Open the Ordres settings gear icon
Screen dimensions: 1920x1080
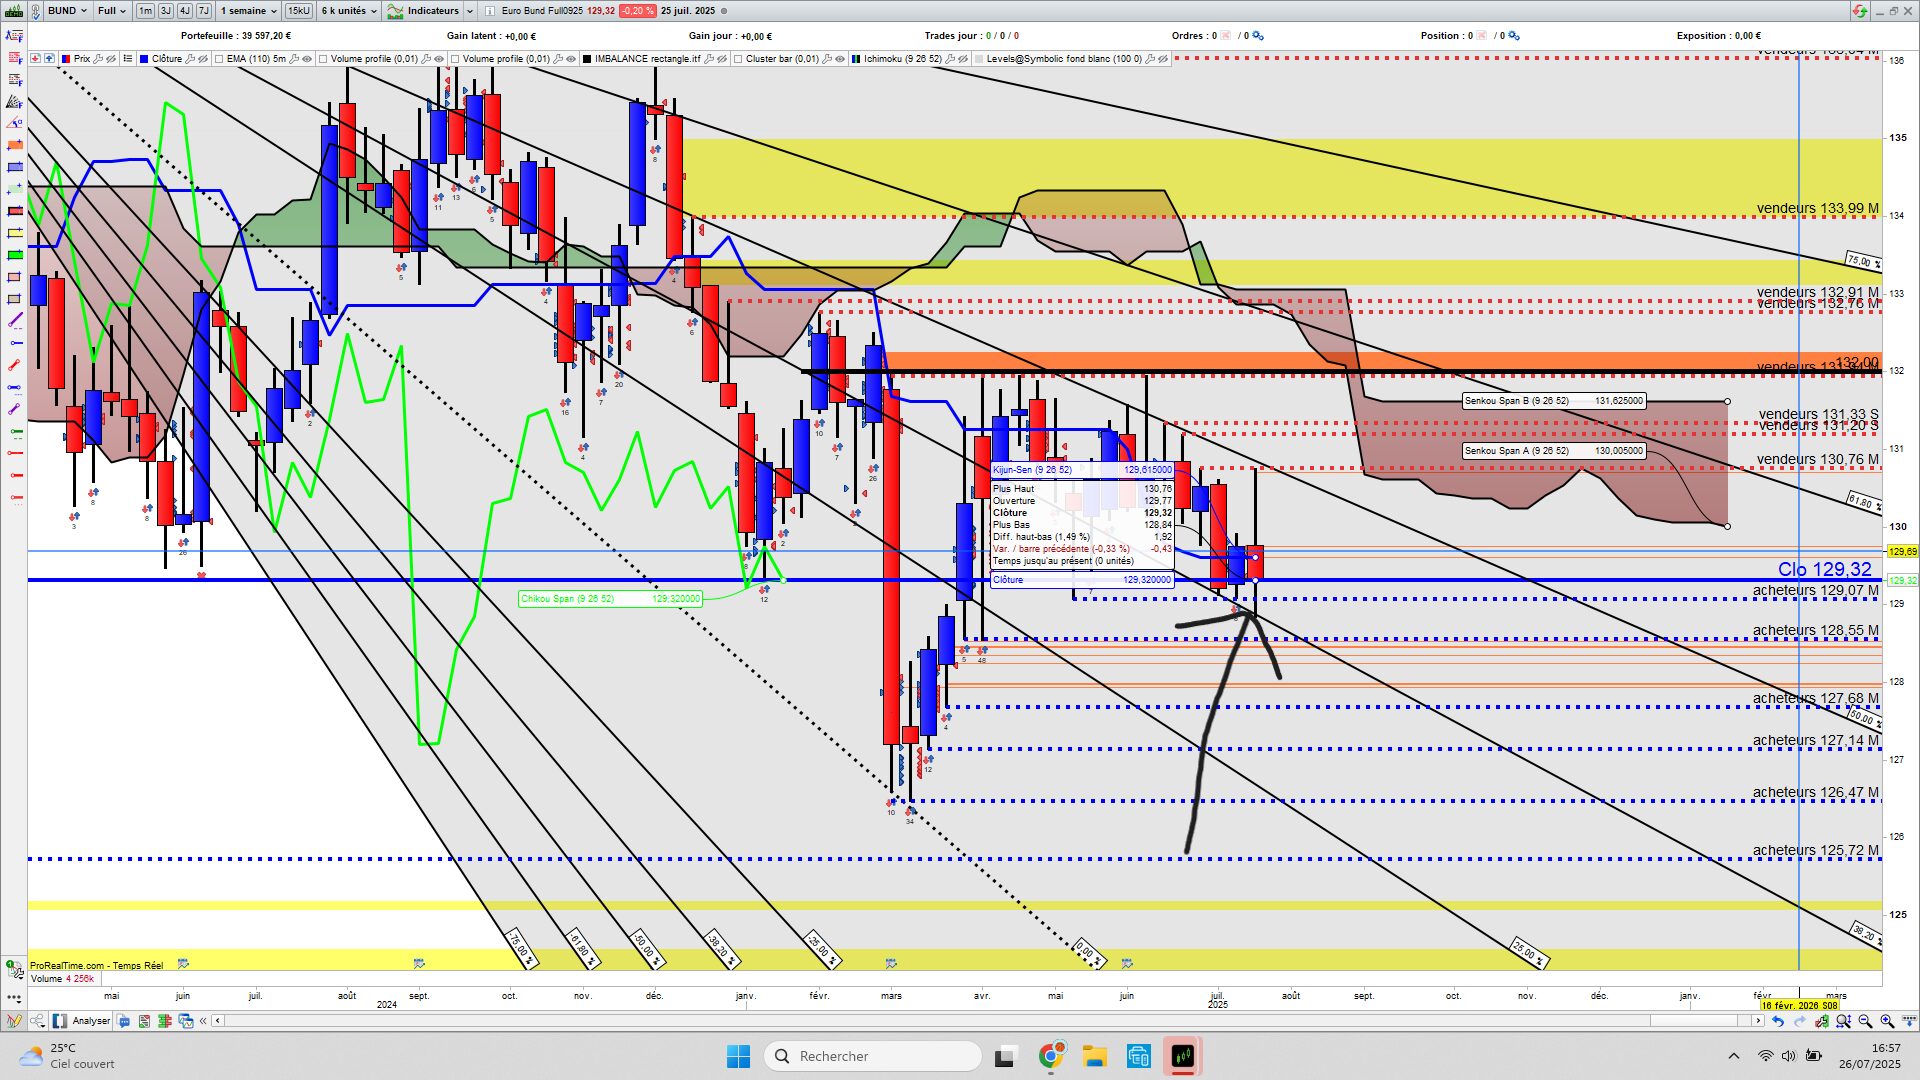click(1258, 36)
